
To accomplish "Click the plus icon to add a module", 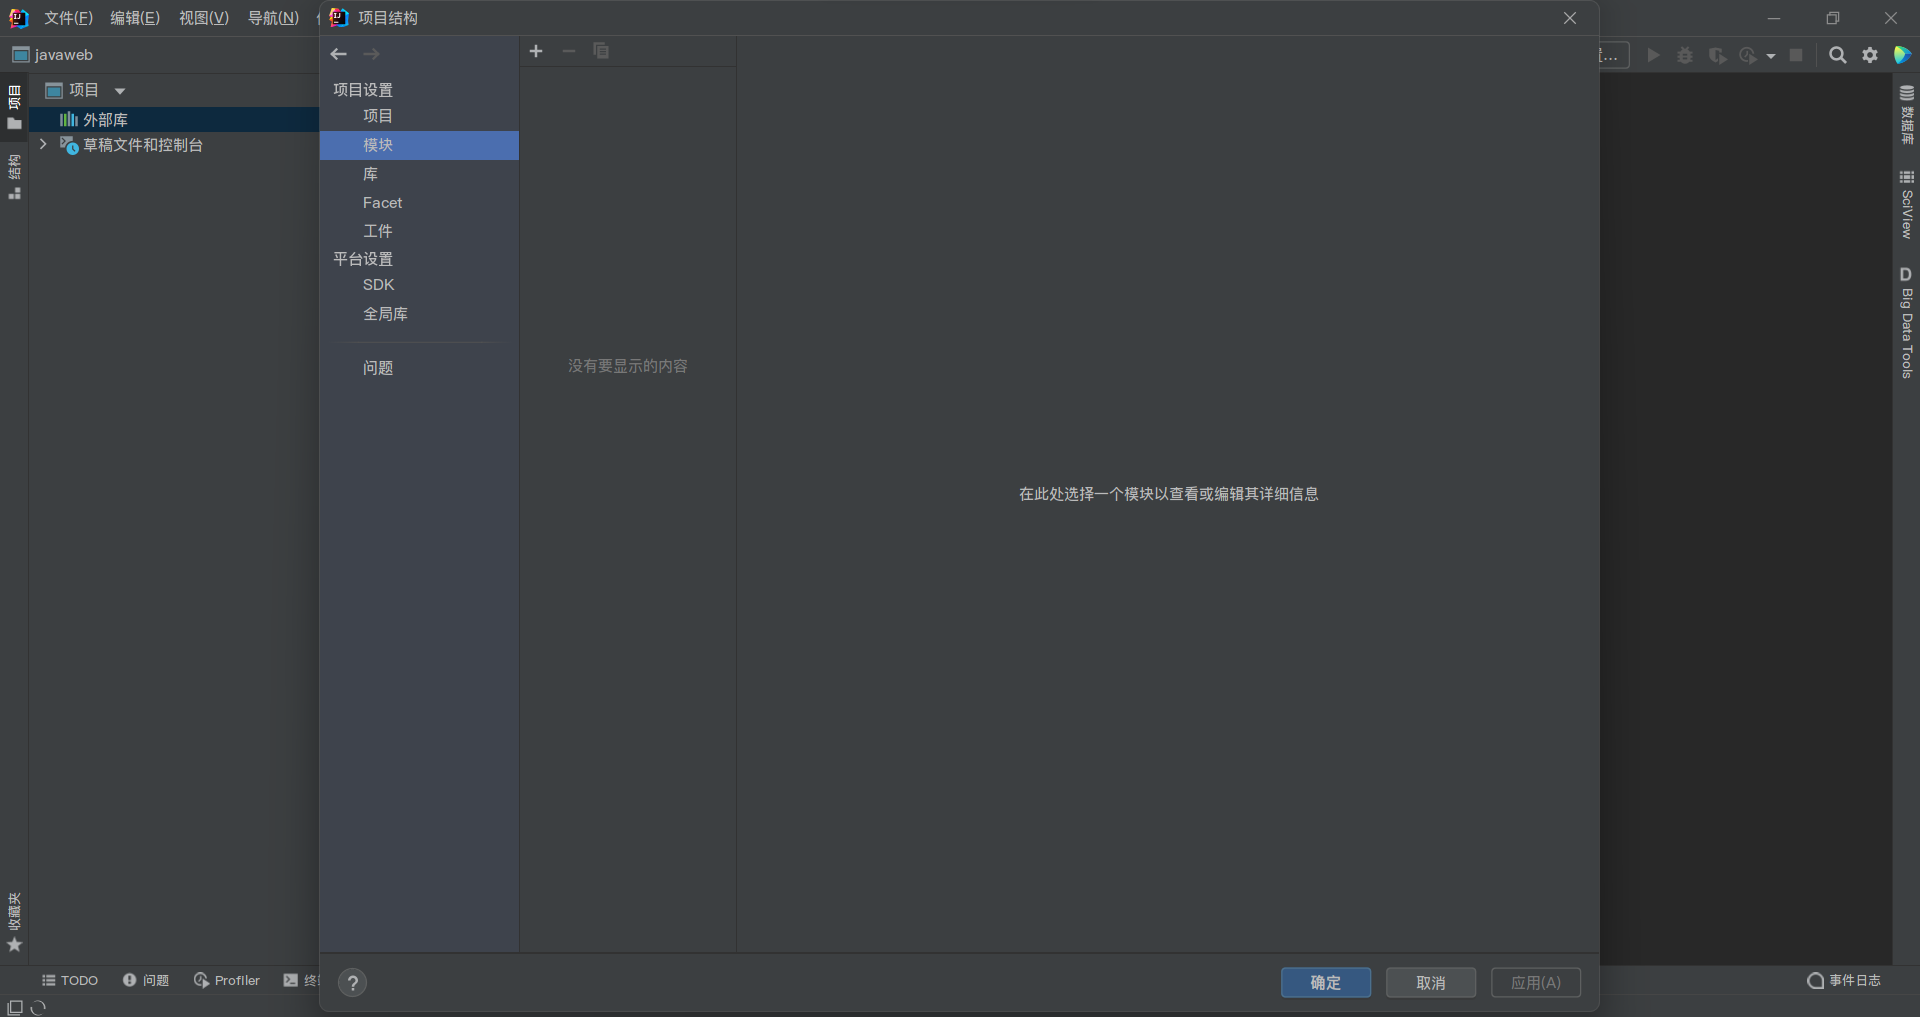I will click(536, 51).
